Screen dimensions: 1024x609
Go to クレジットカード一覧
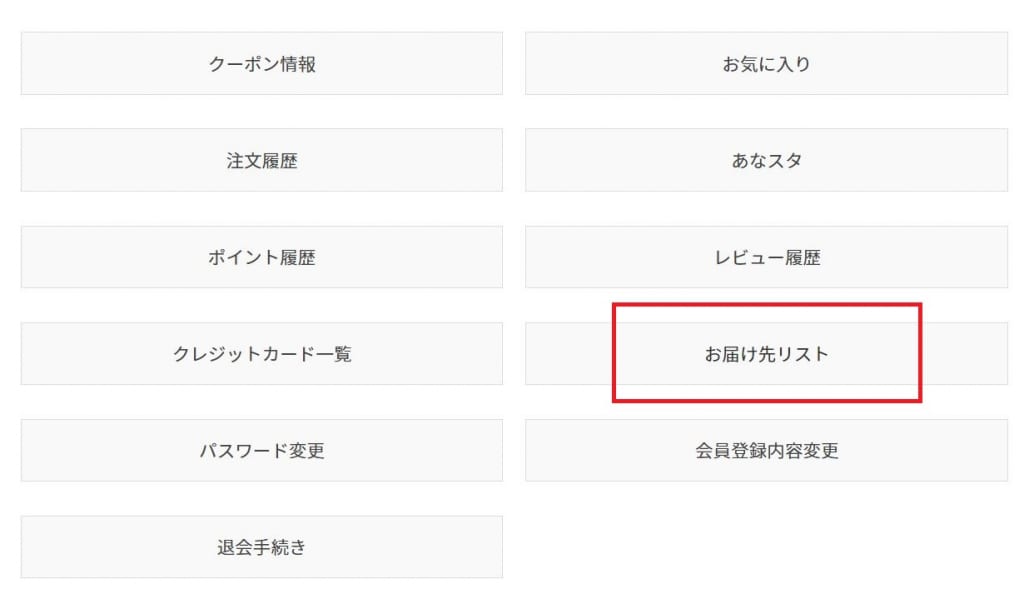point(262,354)
